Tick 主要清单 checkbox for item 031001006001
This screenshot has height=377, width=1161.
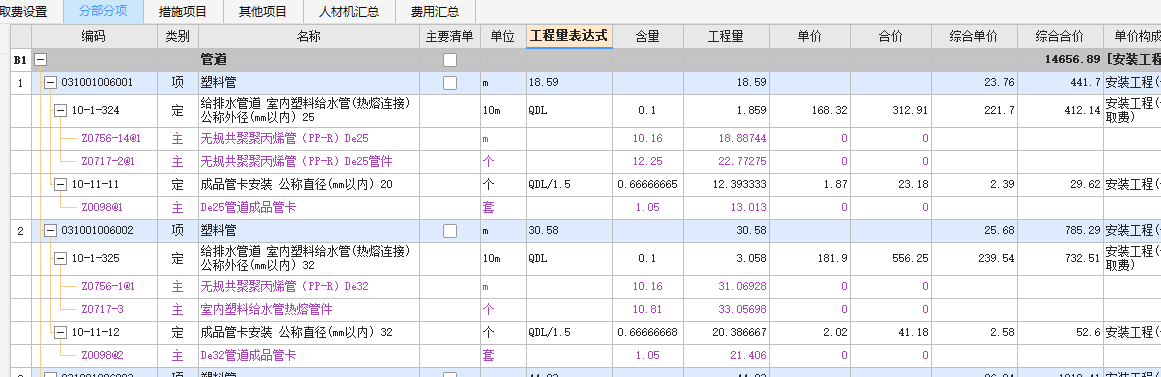450,83
